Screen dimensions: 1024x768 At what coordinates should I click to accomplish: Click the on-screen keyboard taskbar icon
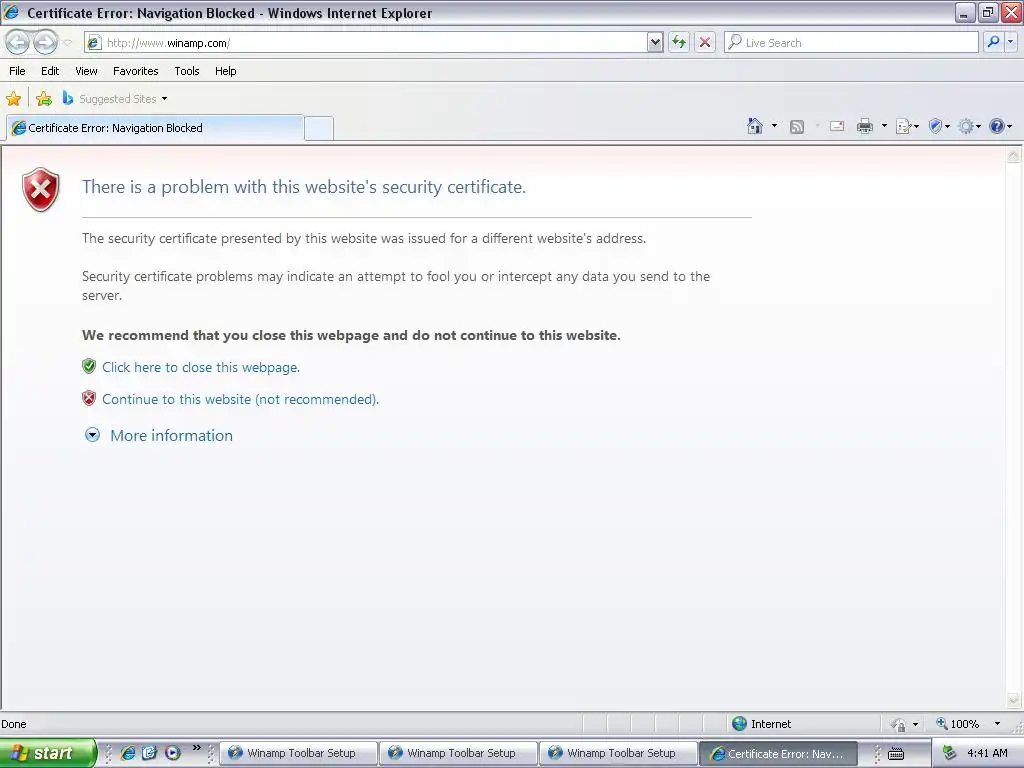pyautogui.click(x=896, y=754)
